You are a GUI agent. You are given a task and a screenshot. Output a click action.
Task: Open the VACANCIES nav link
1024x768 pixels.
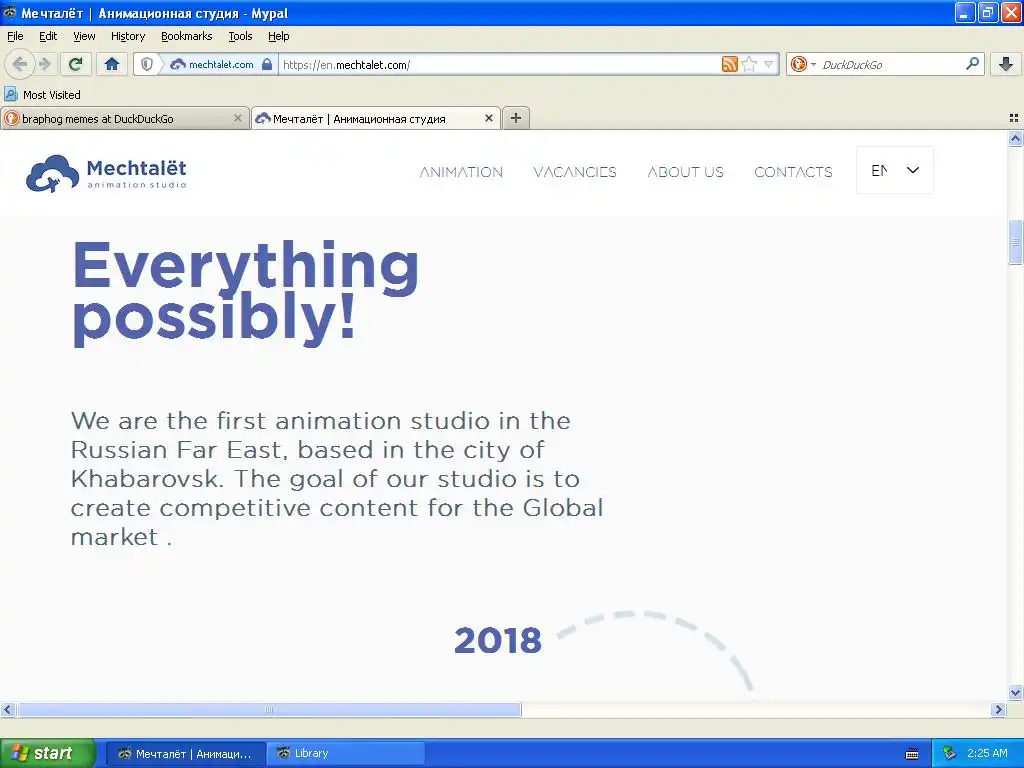point(575,172)
